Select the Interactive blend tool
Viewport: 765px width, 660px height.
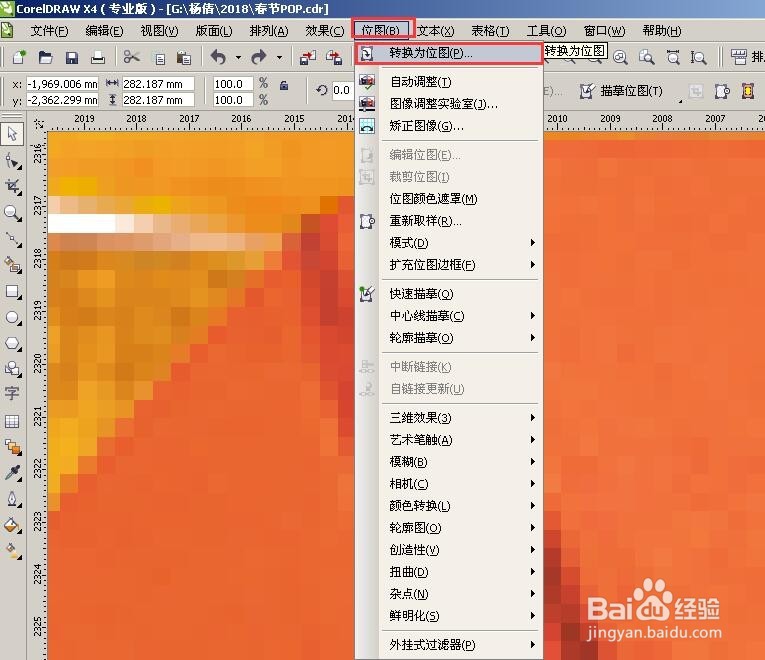click(x=12, y=447)
